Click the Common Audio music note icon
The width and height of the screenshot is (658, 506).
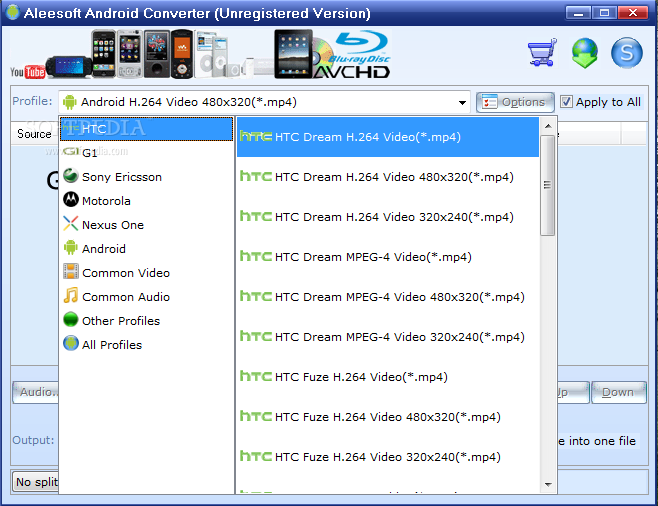tap(70, 295)
